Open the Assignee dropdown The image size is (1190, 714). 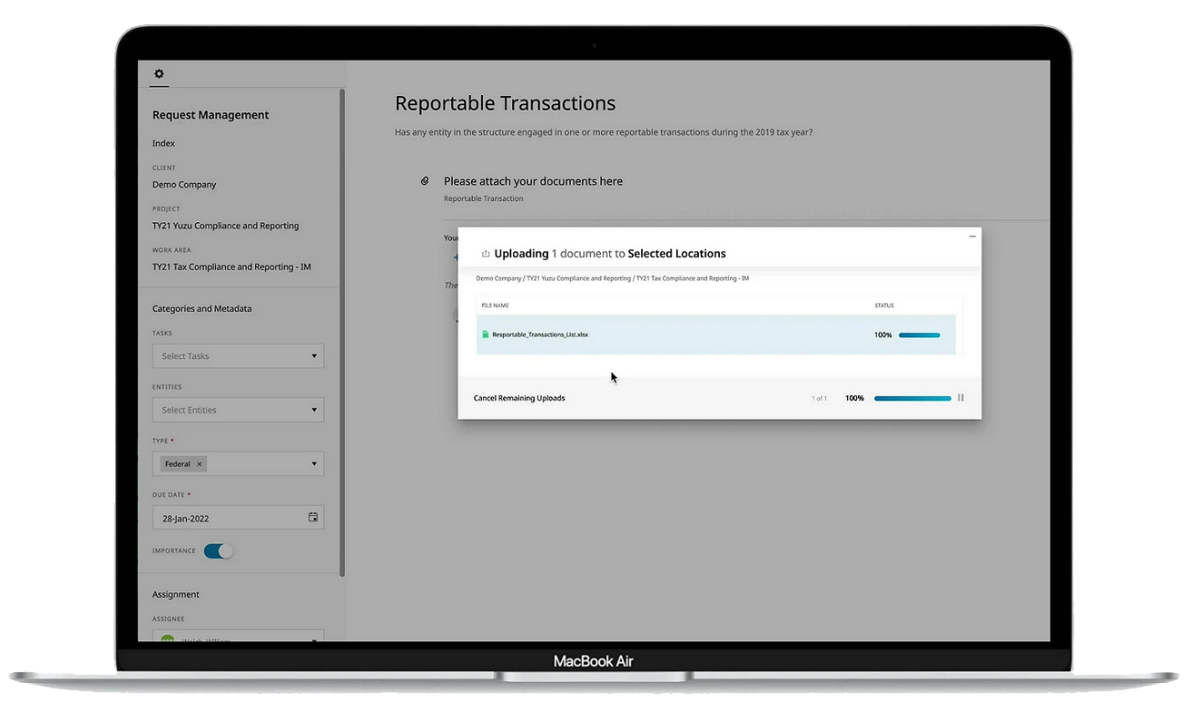[x=238, y=636]
